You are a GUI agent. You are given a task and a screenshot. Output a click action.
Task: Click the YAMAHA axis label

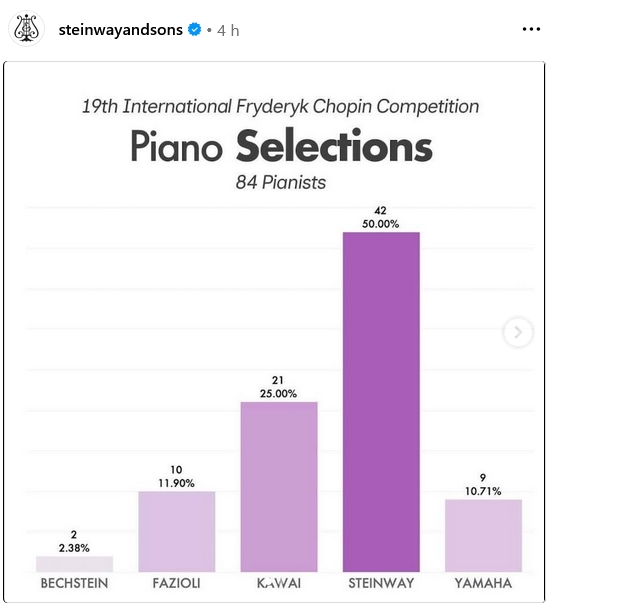[x=483, y=583]
